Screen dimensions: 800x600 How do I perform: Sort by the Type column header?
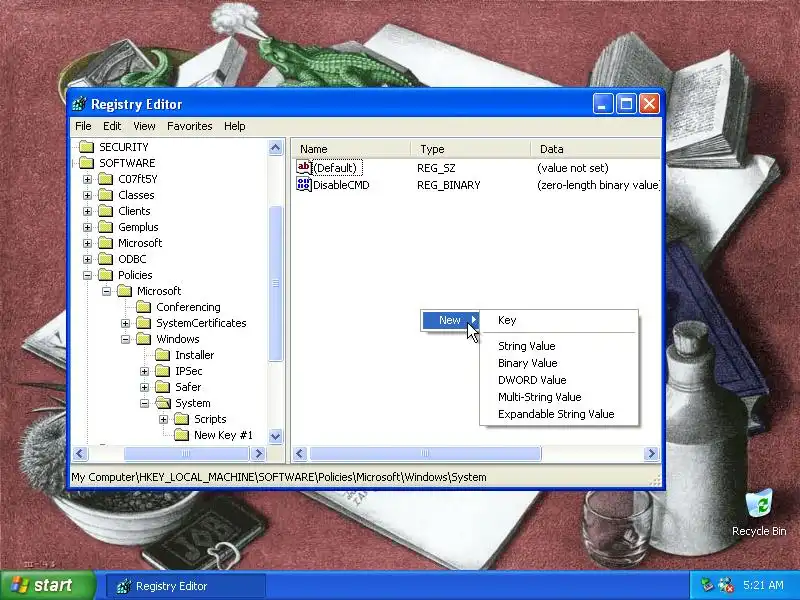click(x=471, y=149)
